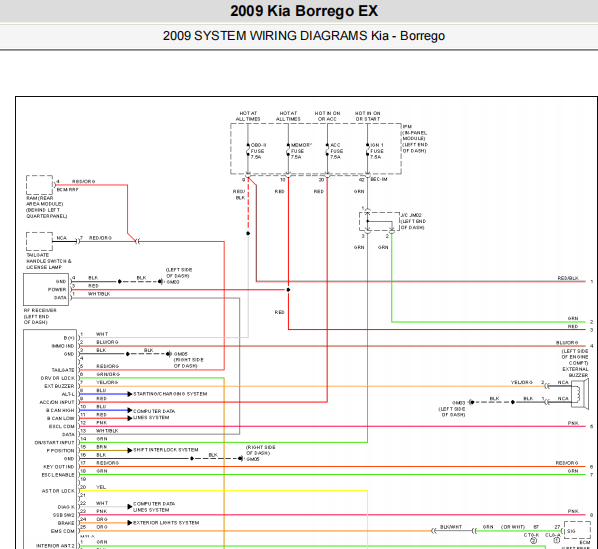The image size is (598, 549).
Task: Click "COMPUTER DATA LINES SYSTEM" beside DIAG K pin
Action: pyautogui.click(x=154, y=507)
